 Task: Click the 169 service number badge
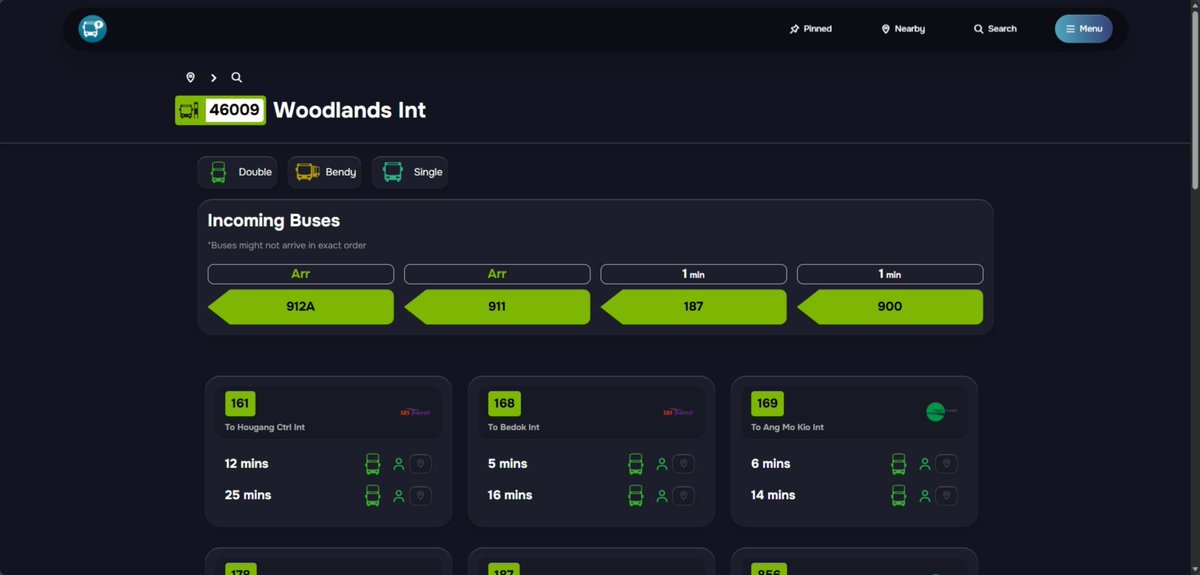(x=767, y=404)
